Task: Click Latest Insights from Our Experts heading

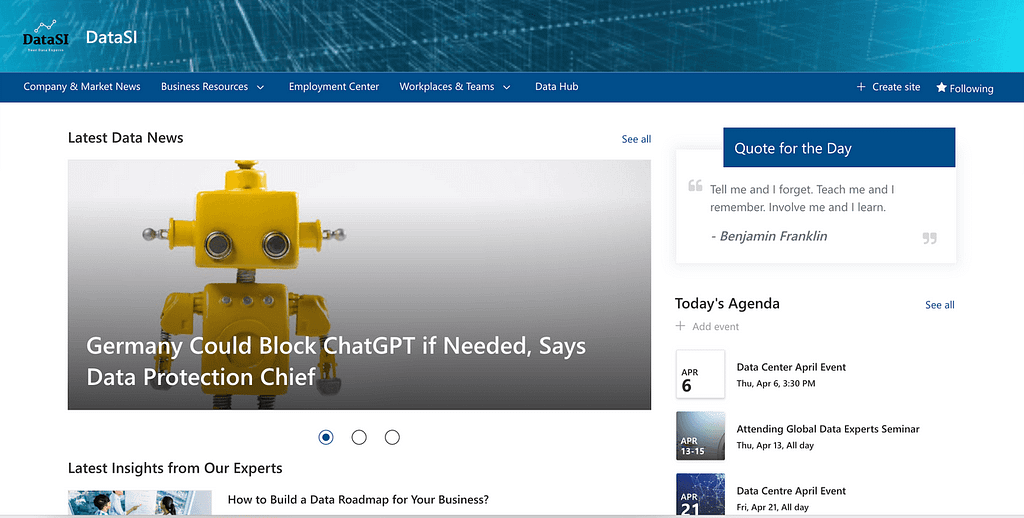Action: pos(175,468)
